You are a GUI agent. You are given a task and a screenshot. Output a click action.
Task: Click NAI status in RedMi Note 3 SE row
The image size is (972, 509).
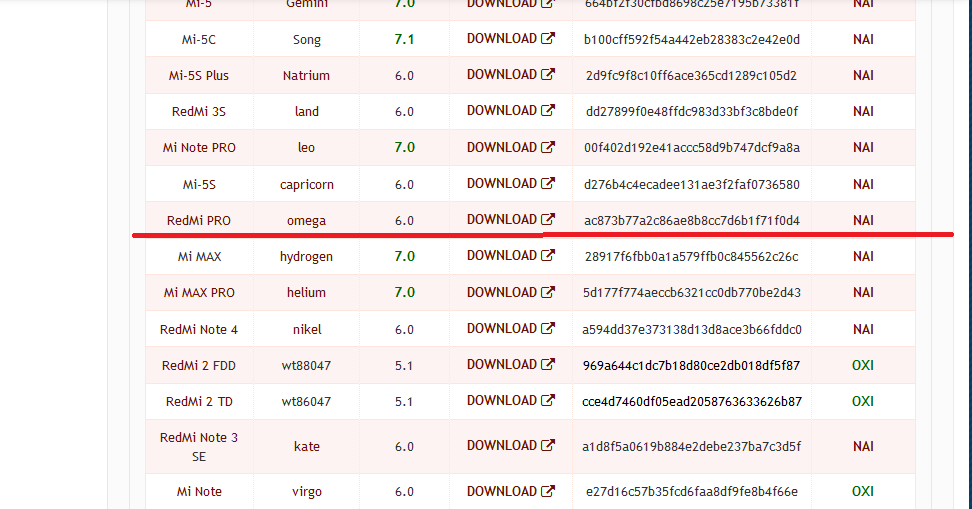tap(863, 446)
